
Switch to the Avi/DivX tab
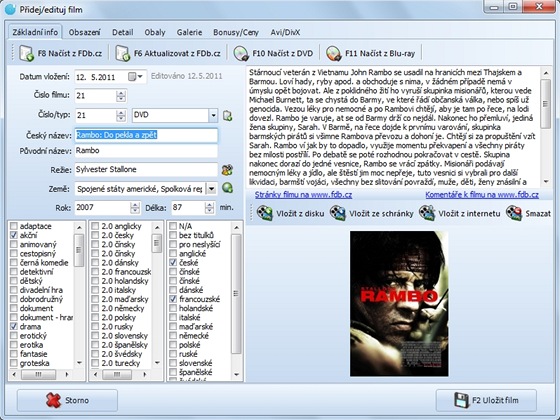285,32
